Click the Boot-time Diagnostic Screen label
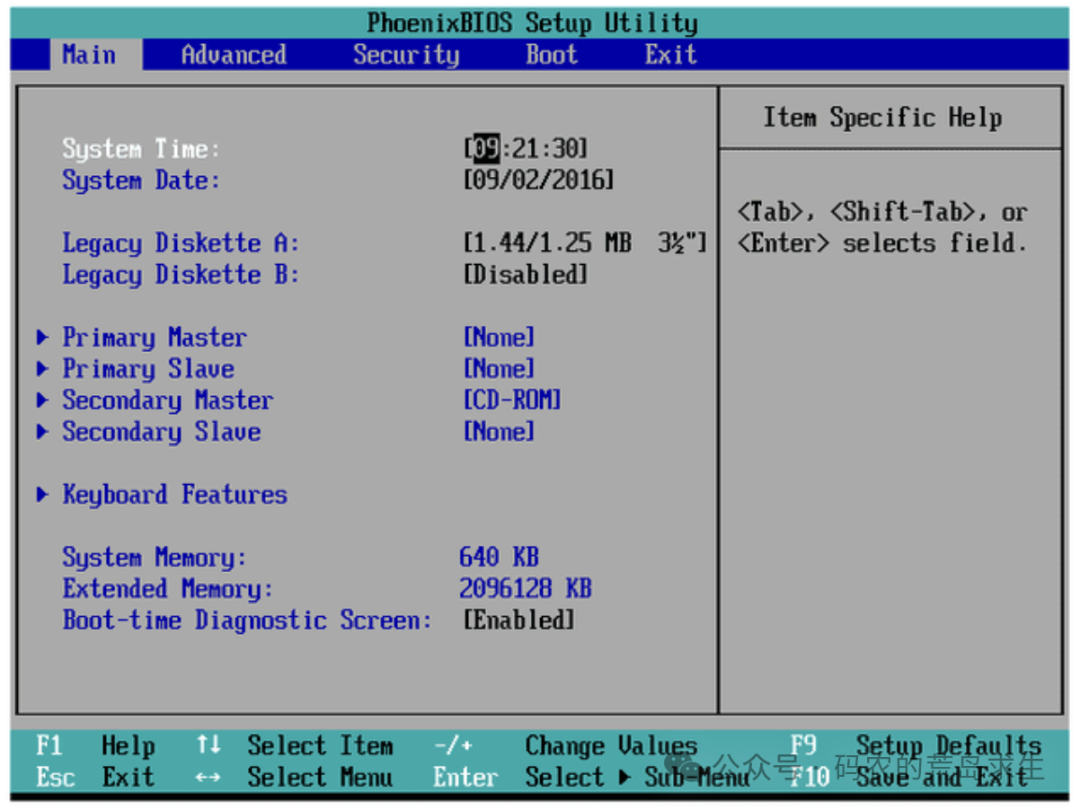Viewport: 1080px width, 810px height. [x=247, y=620]
